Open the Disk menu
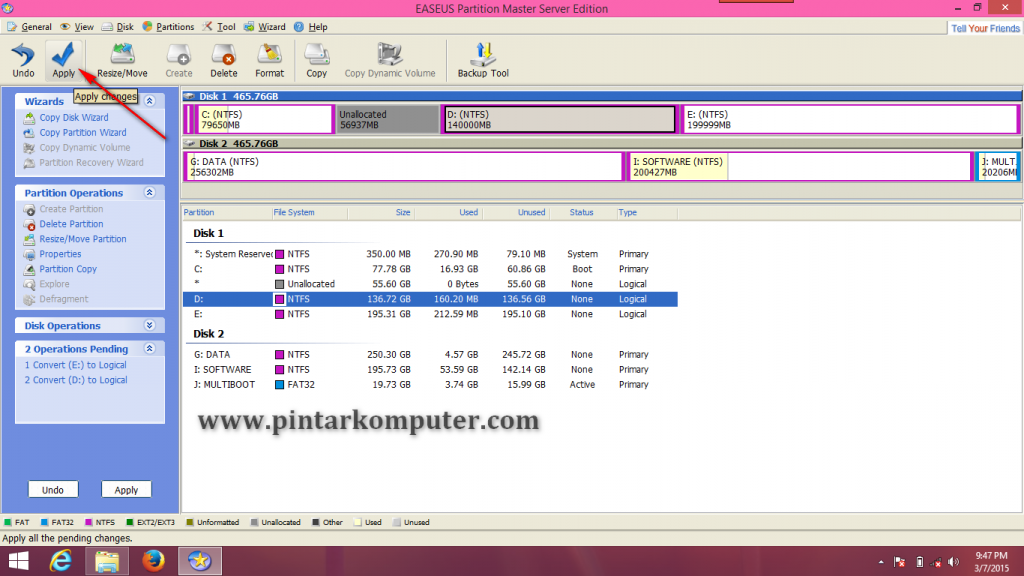The width and height of the screenshot is (1024, 576). pos(118,27)
